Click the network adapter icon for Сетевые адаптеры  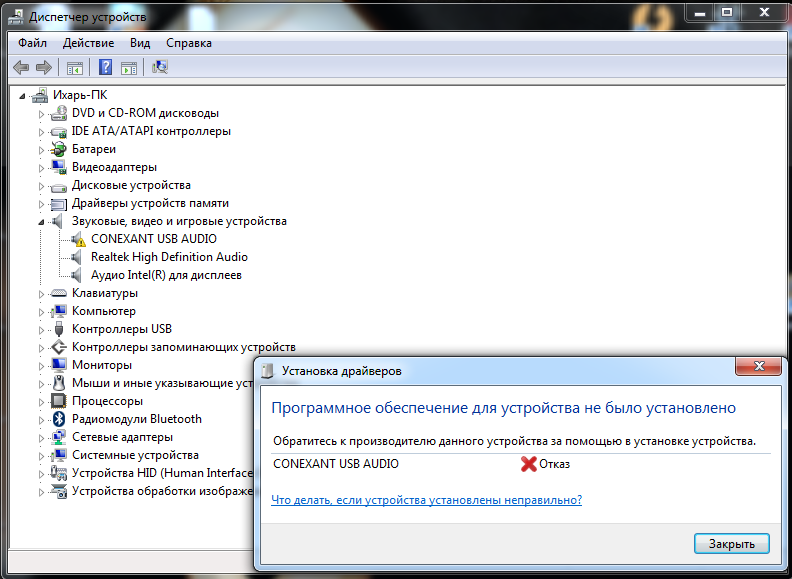tap(59, 437)
